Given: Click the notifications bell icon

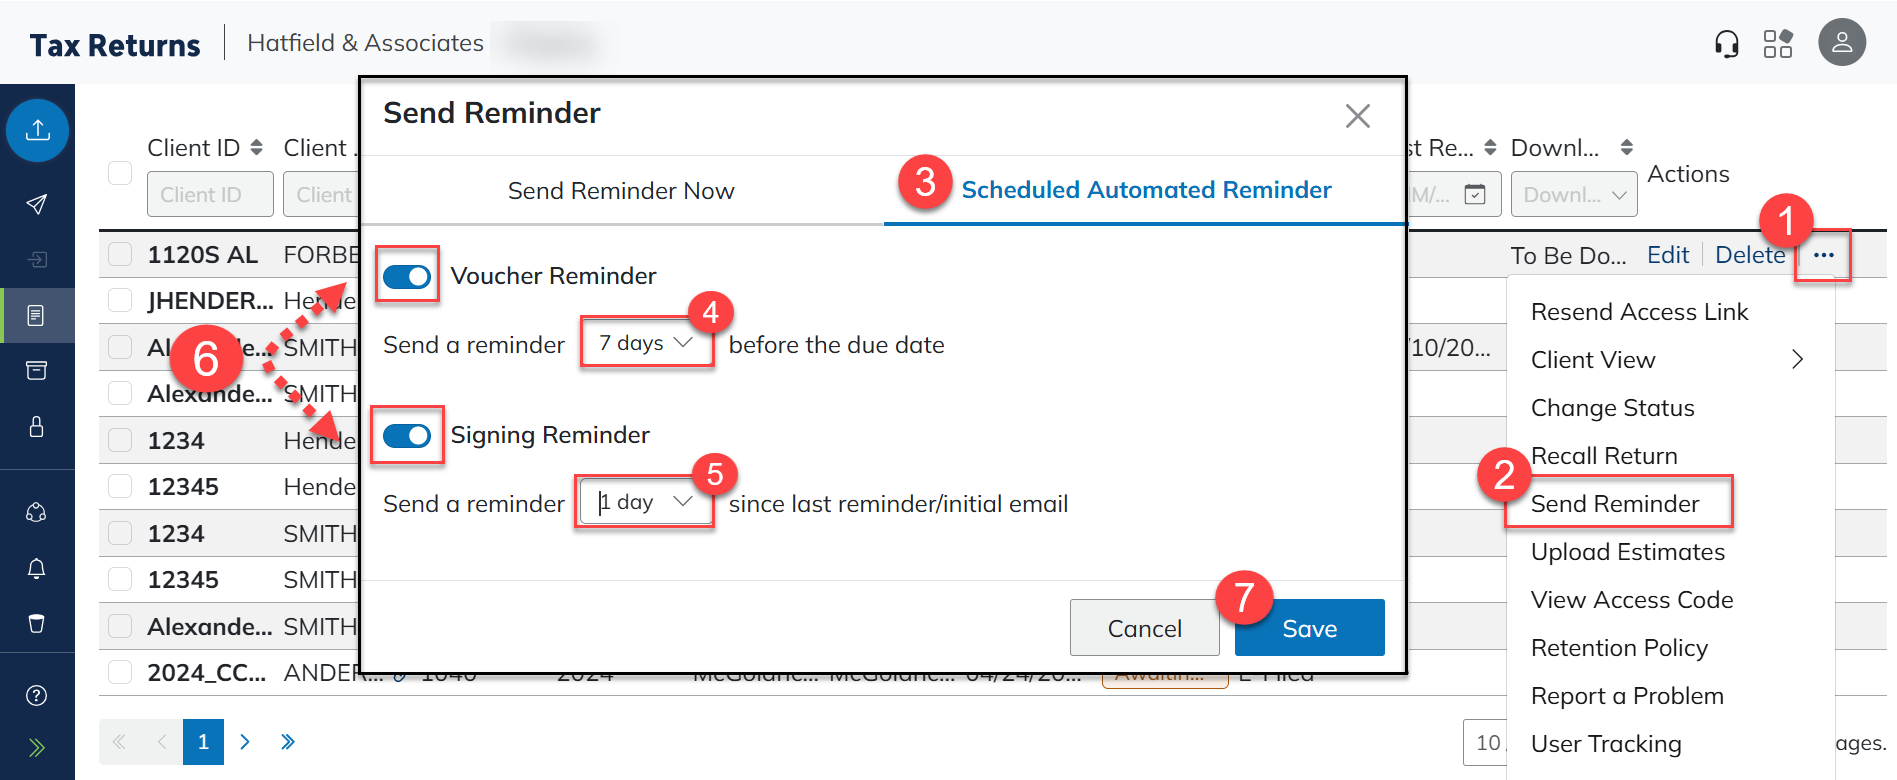Looking at the screenshot, I should [x=37, y=568].
